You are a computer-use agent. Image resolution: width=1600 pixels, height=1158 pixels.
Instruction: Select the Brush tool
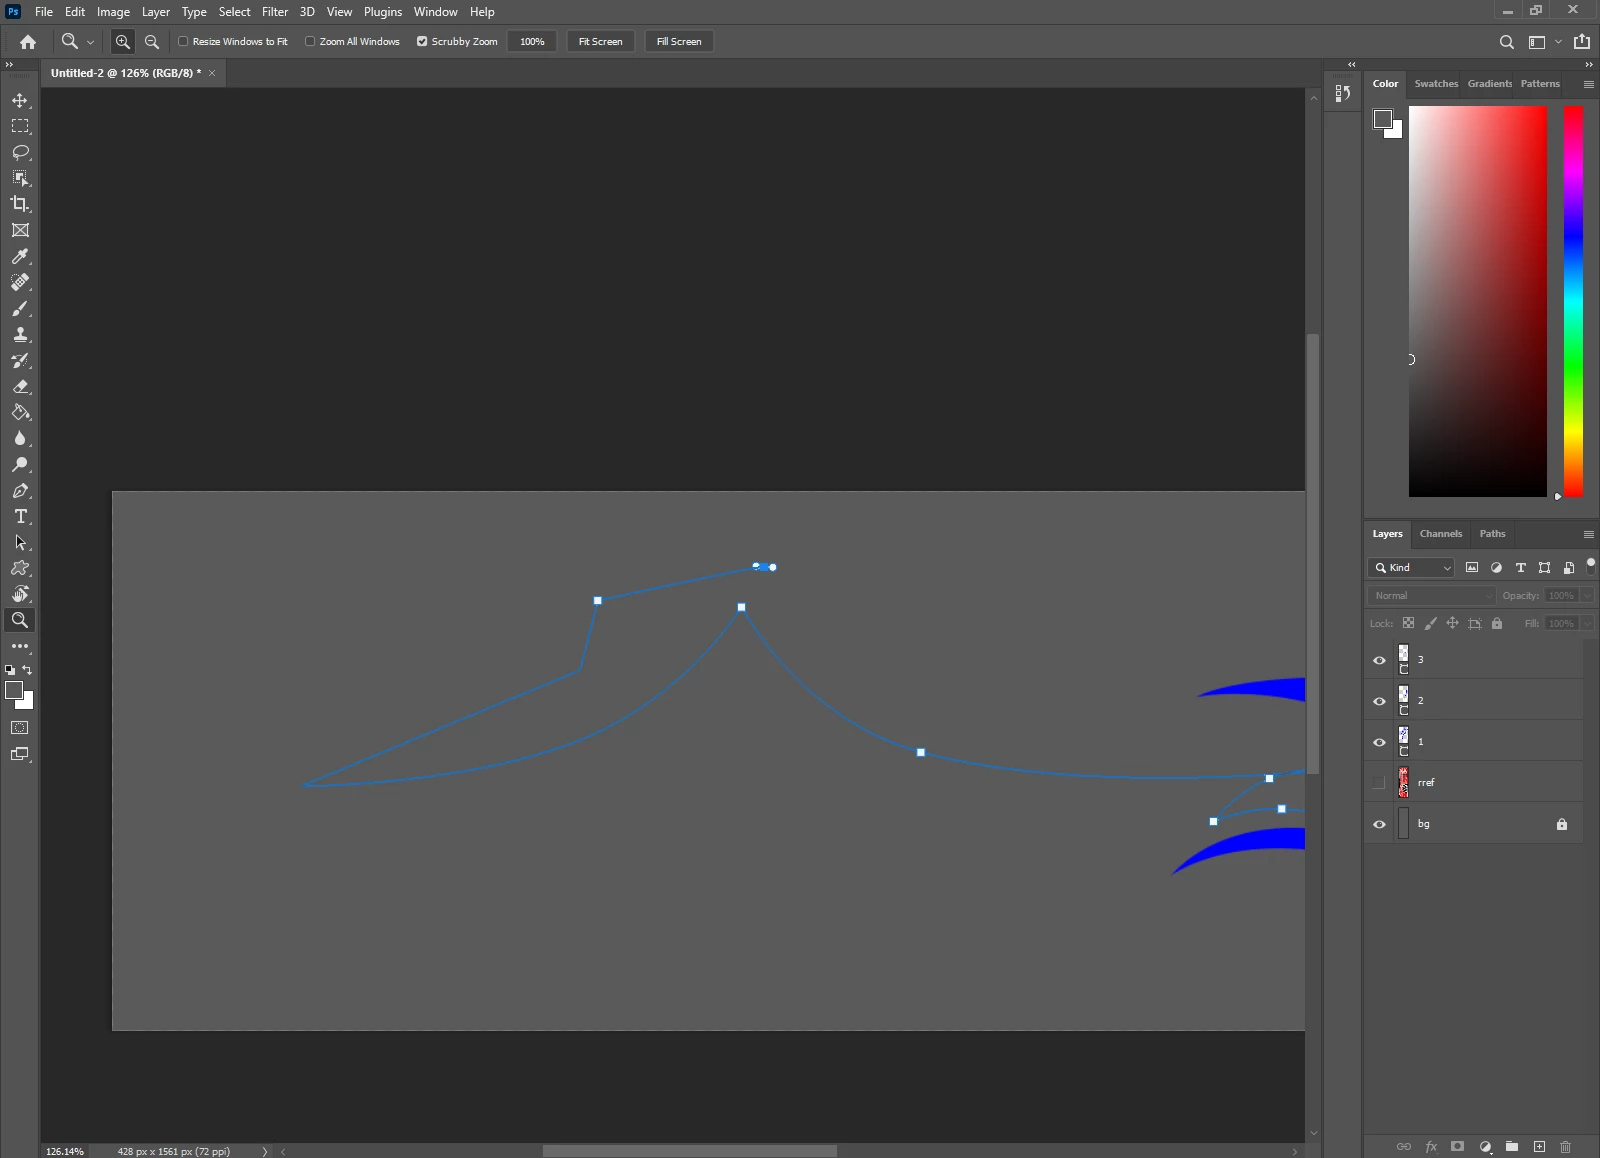[20, 308]
